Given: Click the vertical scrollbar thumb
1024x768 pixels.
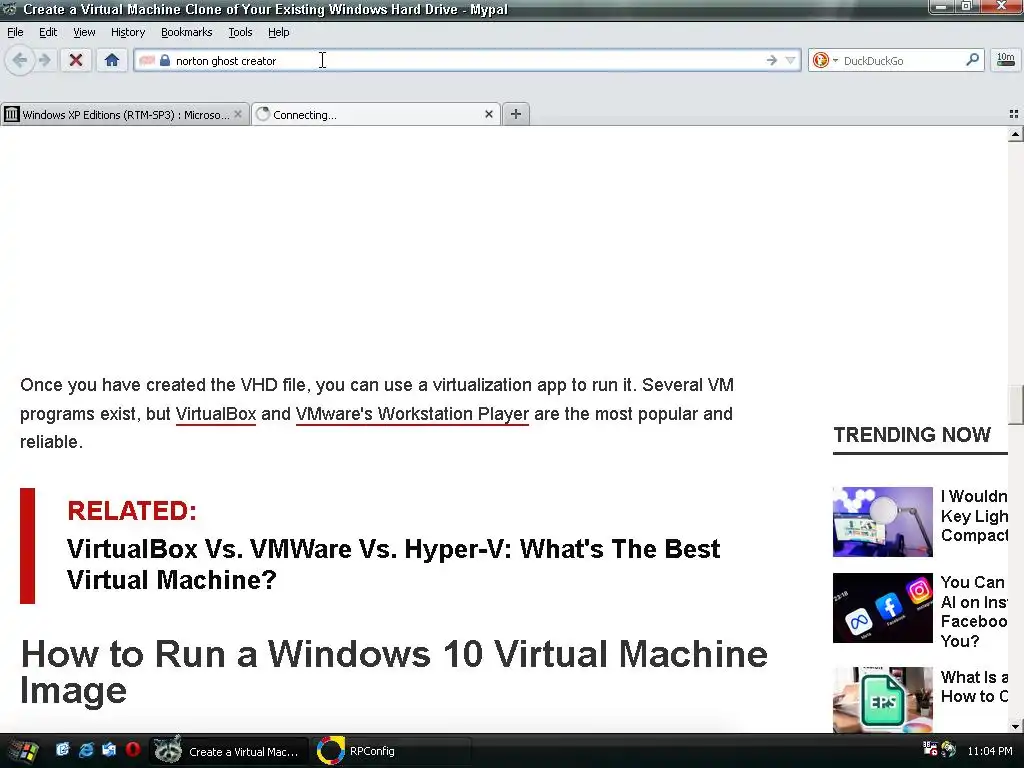Looking at the screenshot, I should pos(1015,405).
